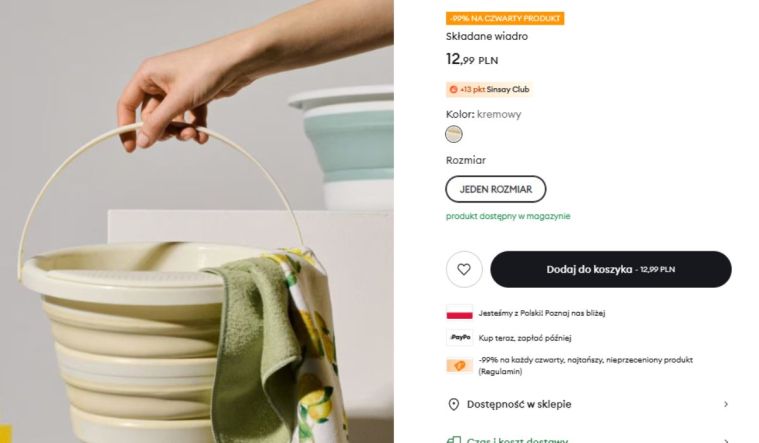
Task: Add bucket to wishlist via heart icon
Action: tap(464, 269)
